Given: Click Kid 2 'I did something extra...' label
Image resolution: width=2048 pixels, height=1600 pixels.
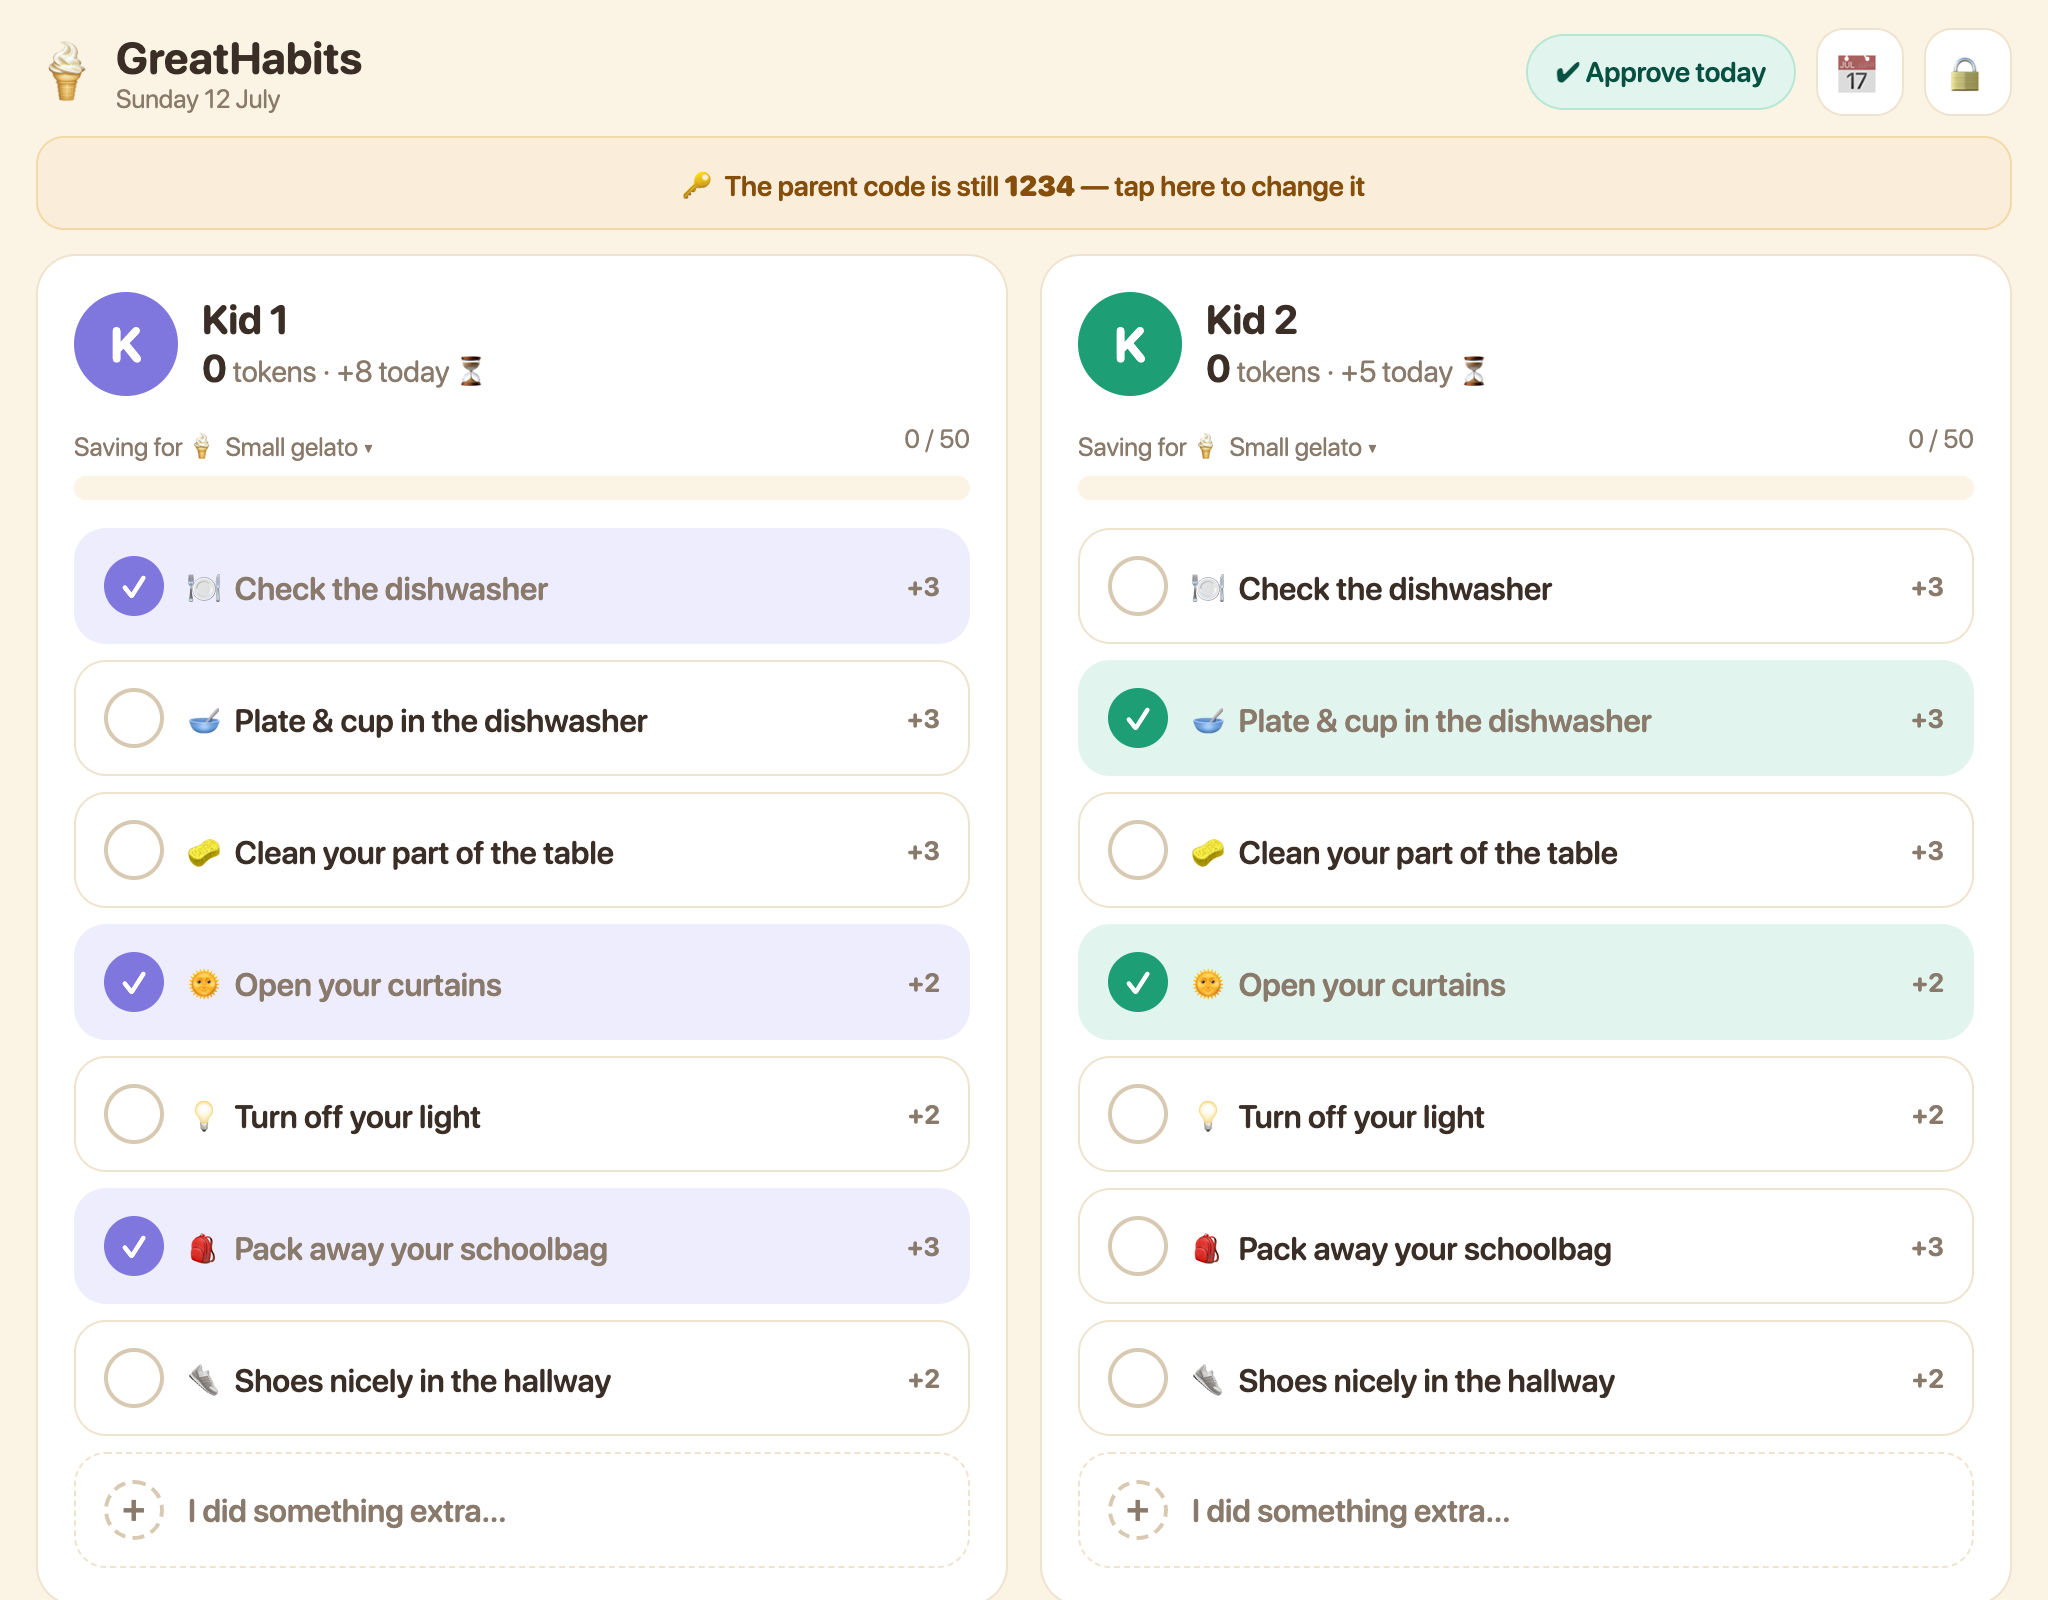Looking at the screenshot, I should 1351,1511.
